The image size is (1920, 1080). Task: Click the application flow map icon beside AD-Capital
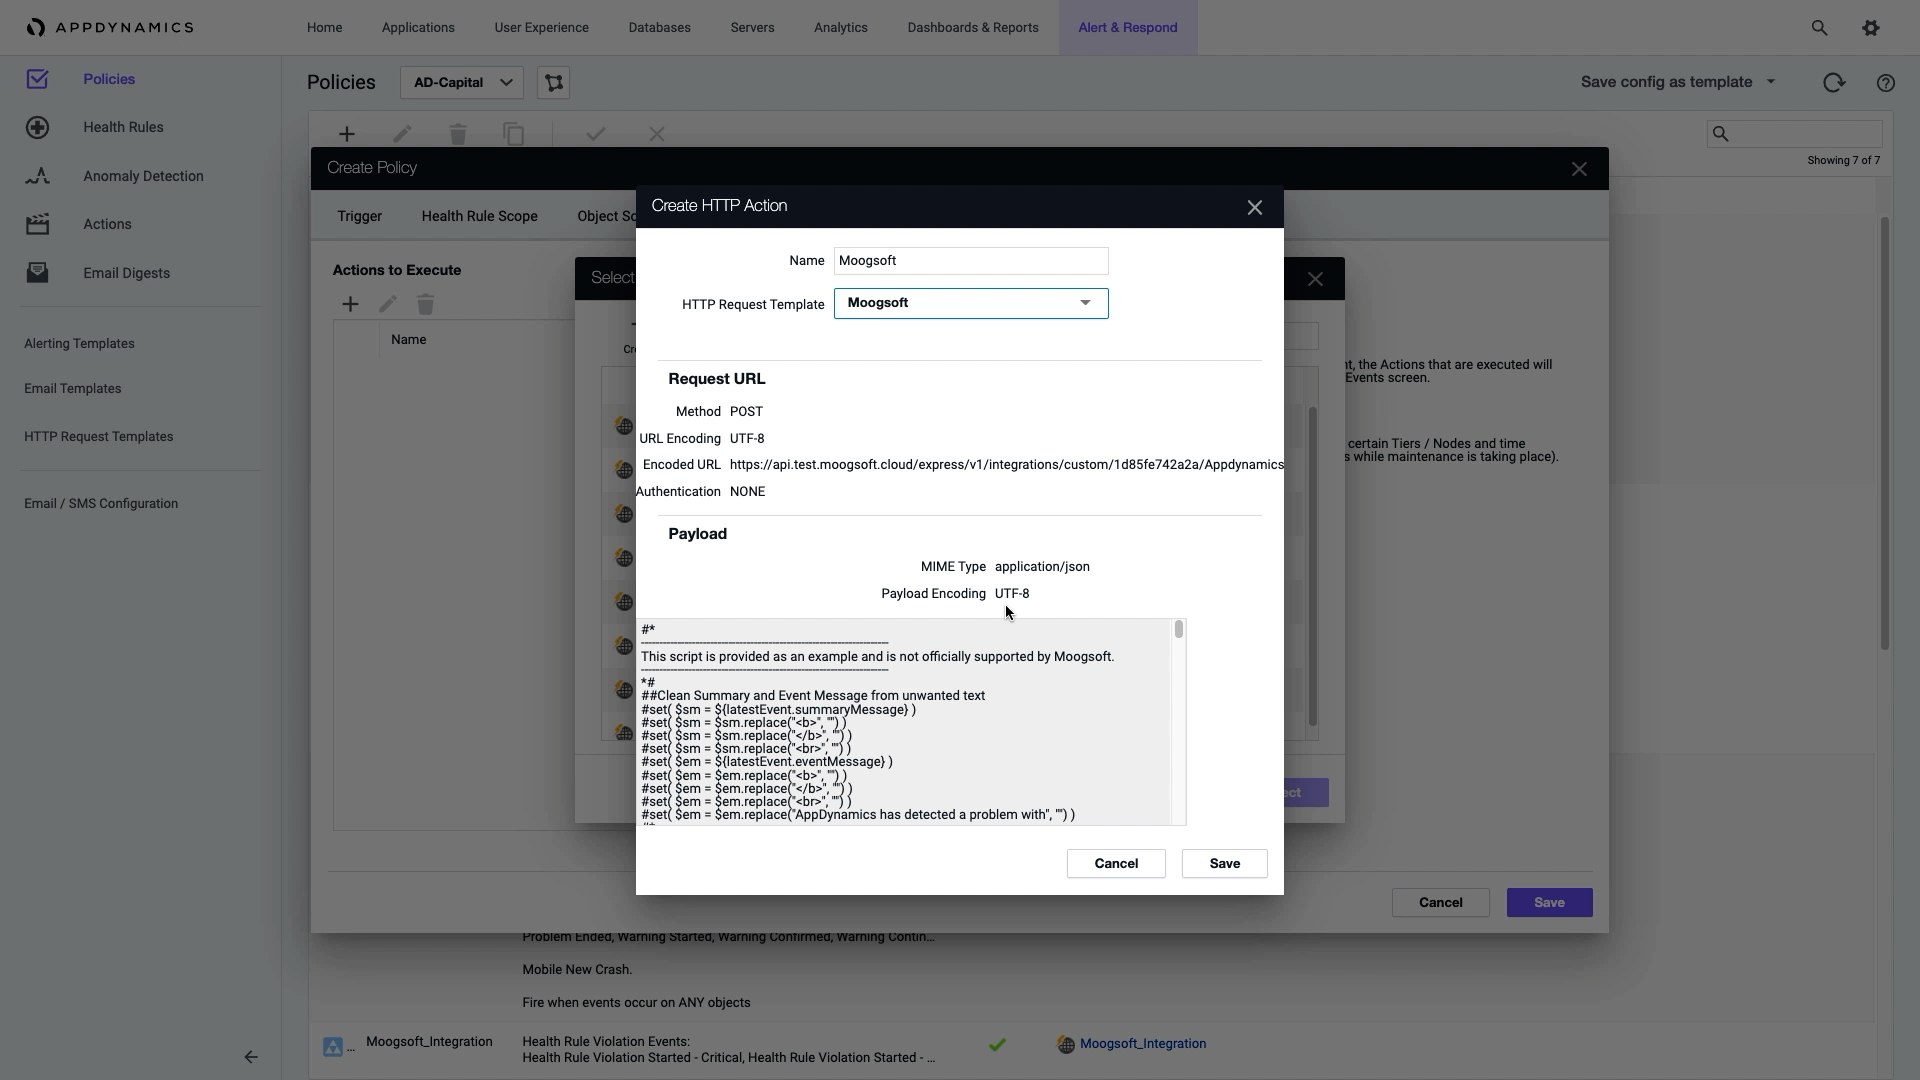pos(554,83)
